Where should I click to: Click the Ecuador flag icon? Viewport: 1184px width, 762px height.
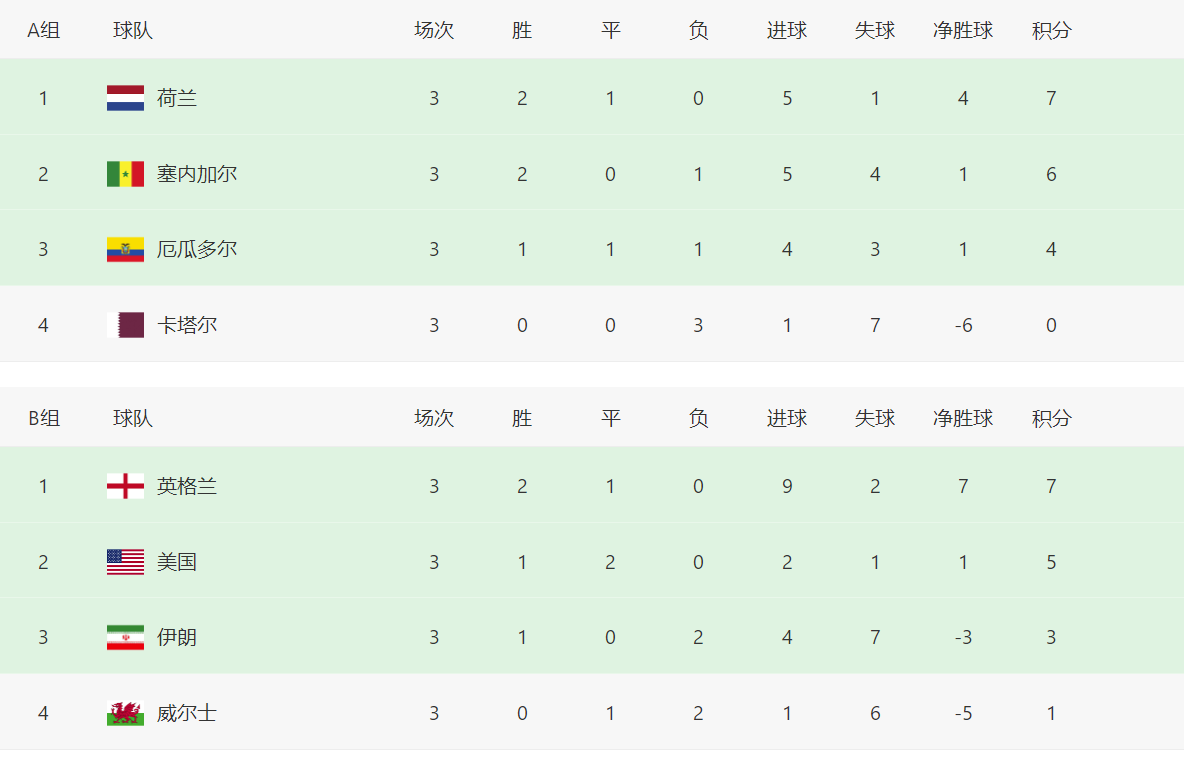125,249
